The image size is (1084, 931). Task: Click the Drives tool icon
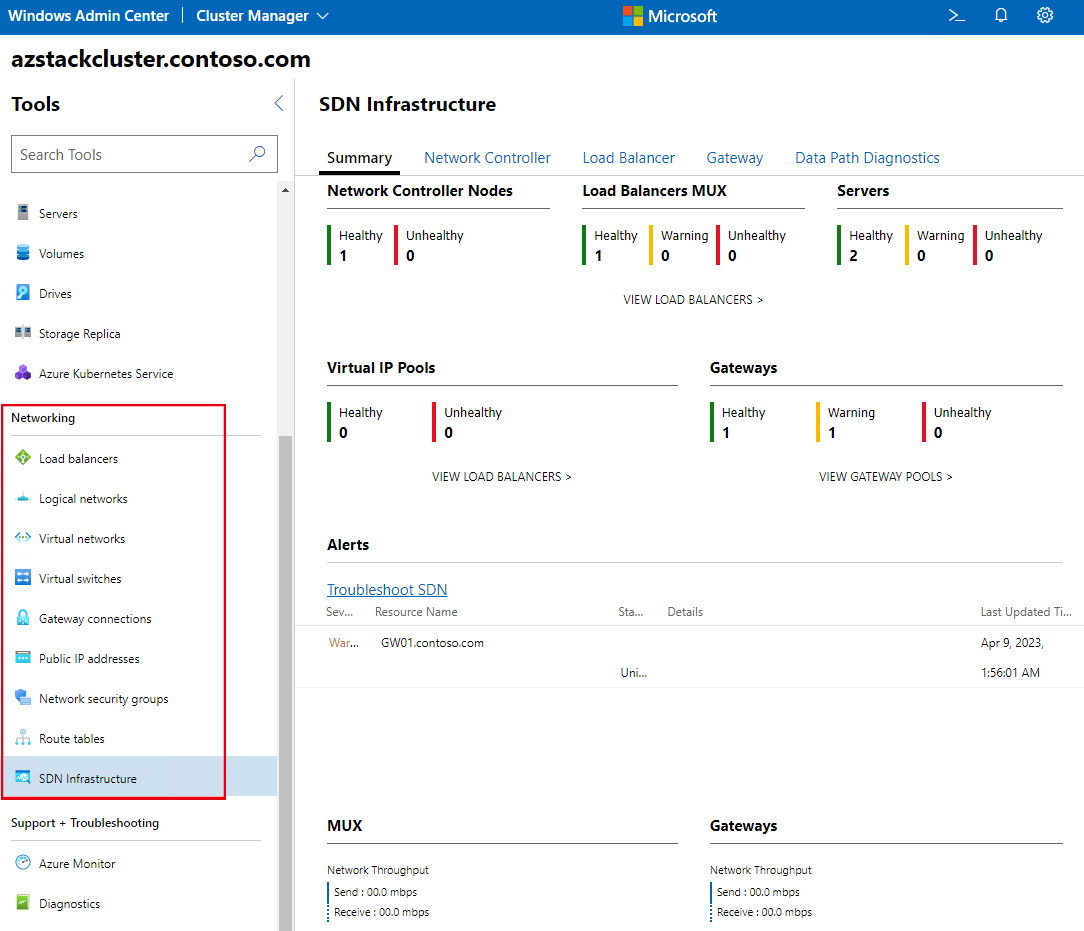point(23,293)
